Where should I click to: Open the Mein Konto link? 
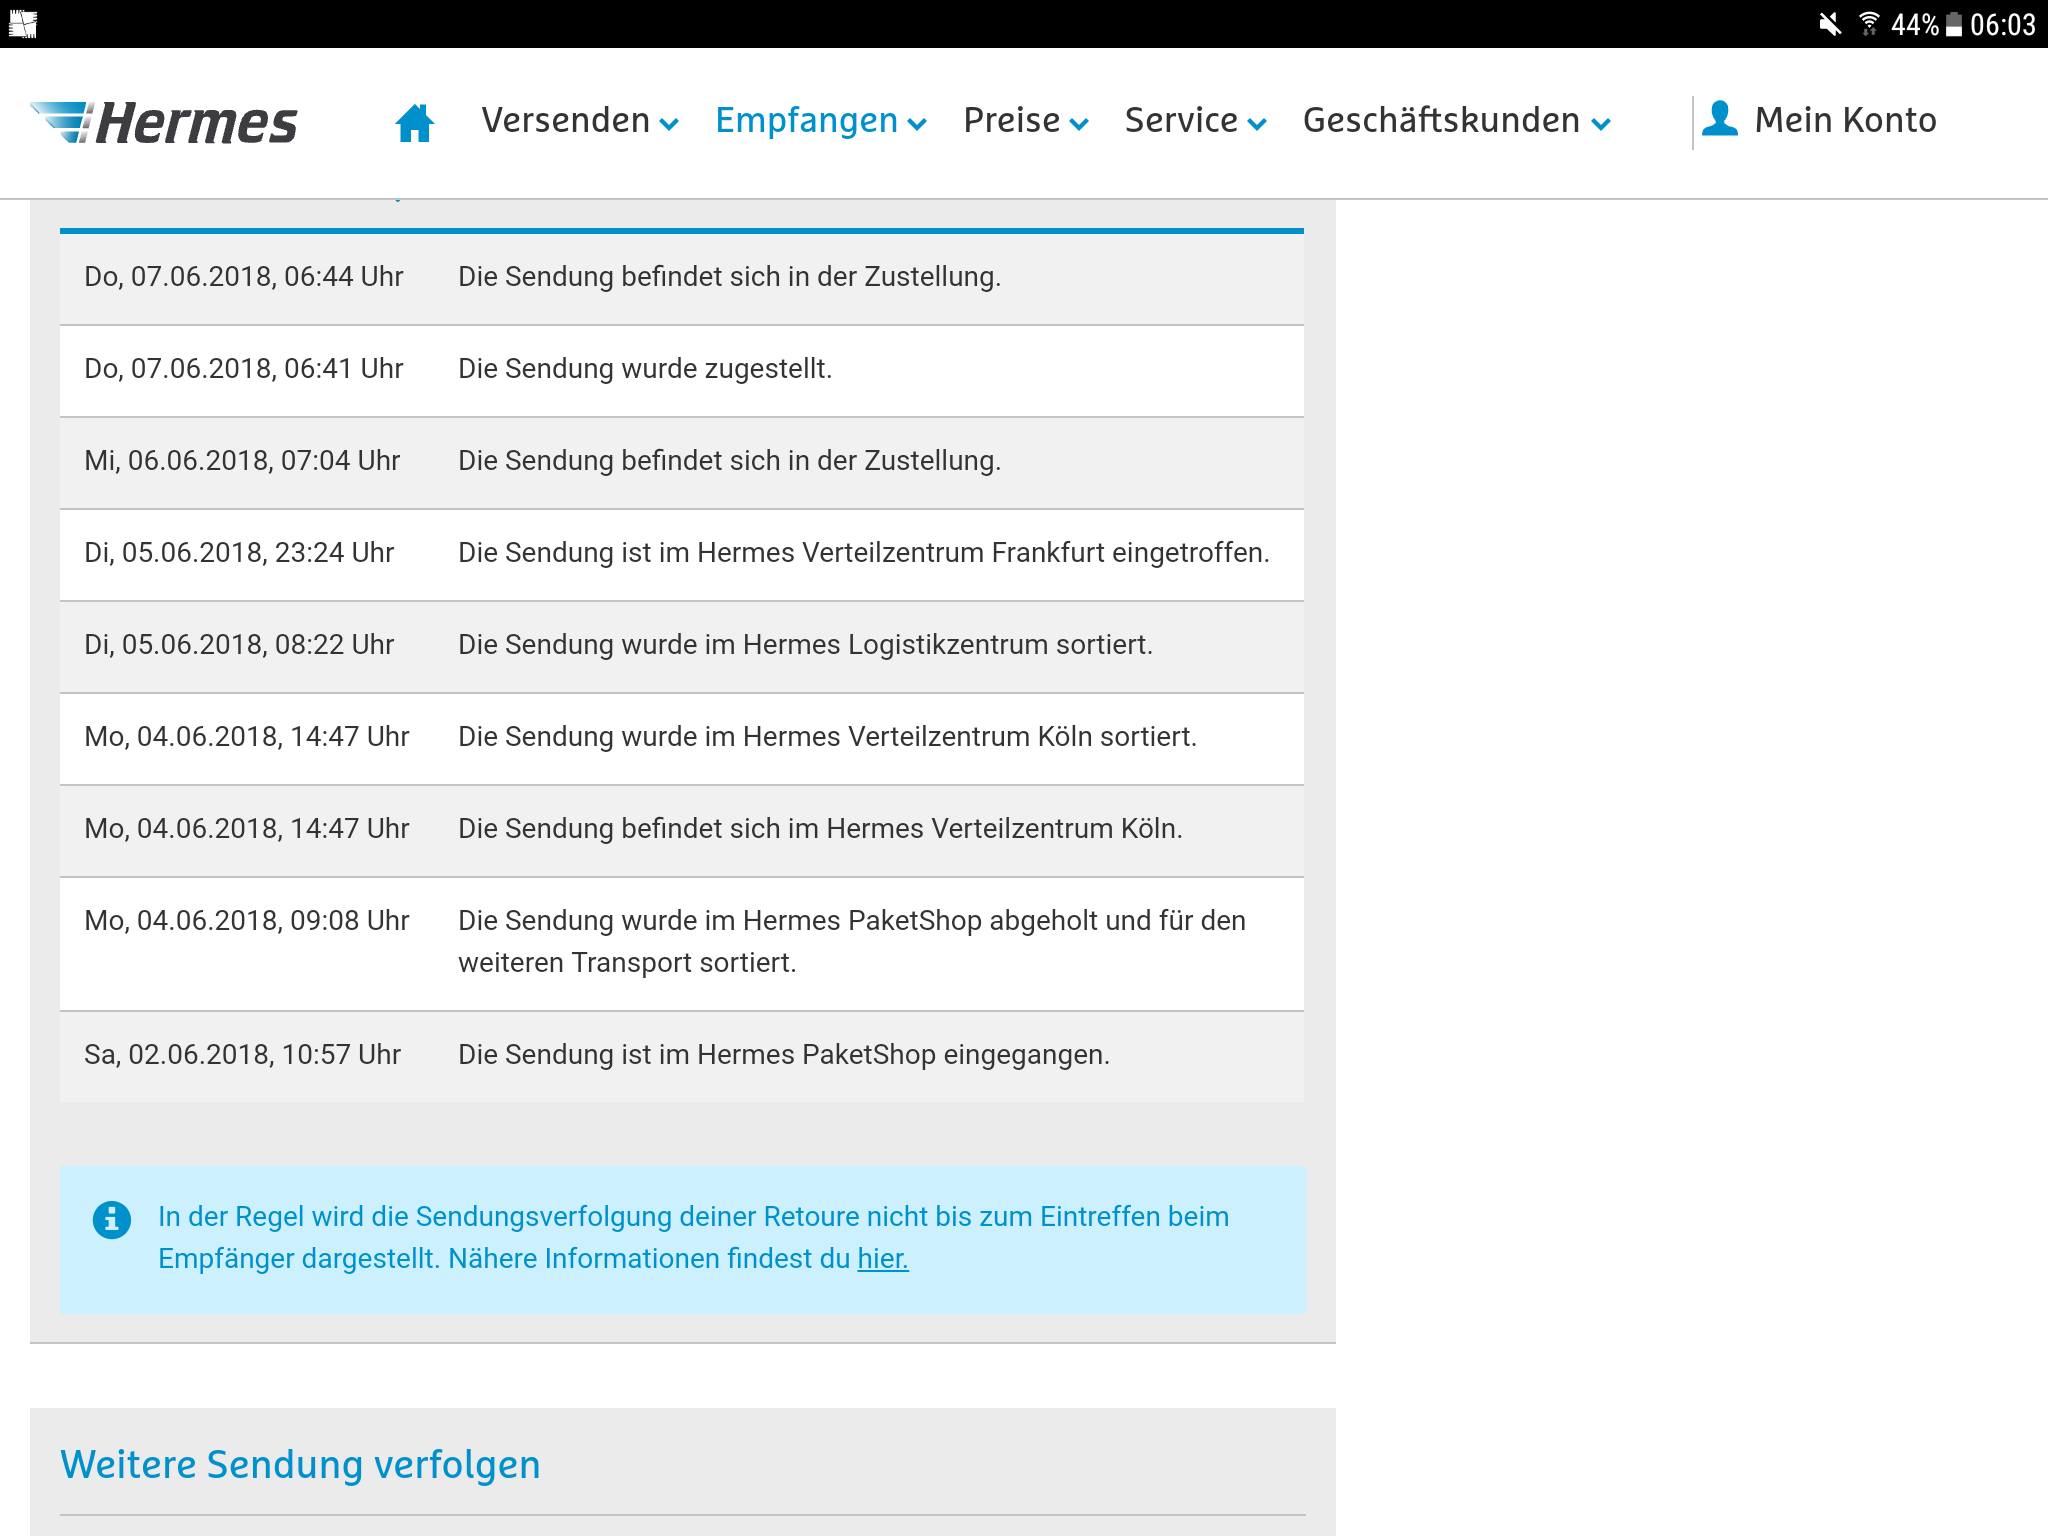click(x=1845, y=120)
